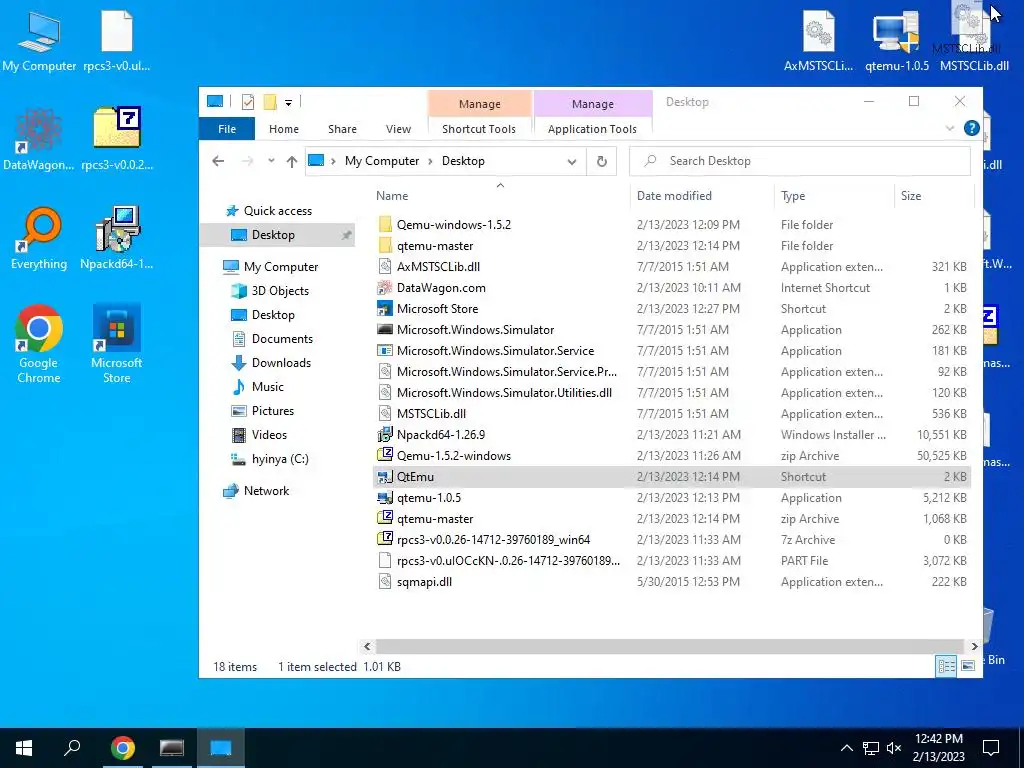Click the network tray icon
Image resolution: width=1024 pixels, height=768 pixels.
(x=871, y=748)
